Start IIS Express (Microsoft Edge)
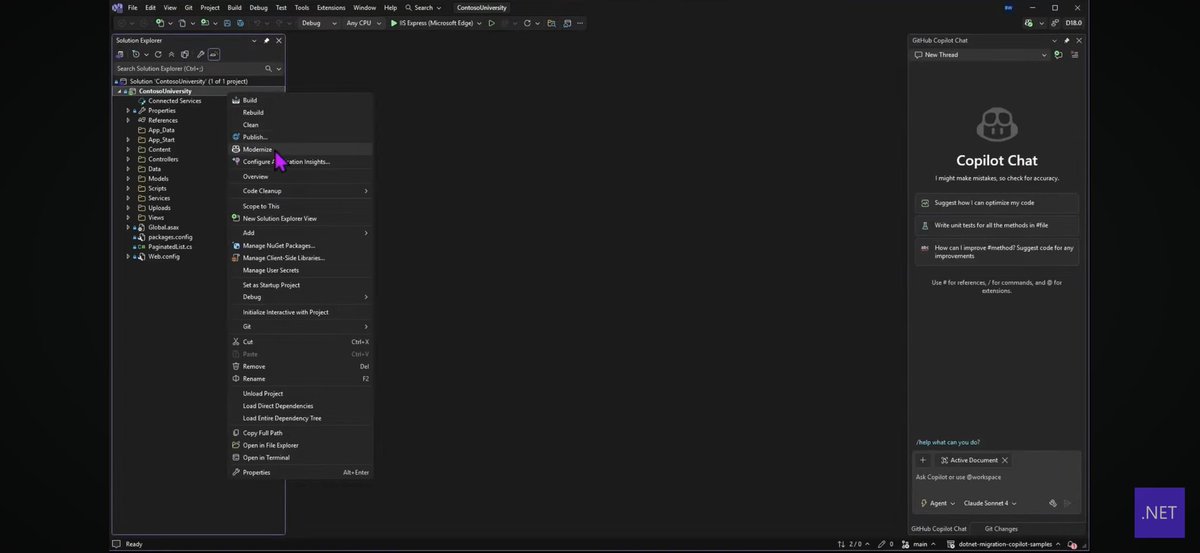Image resolution: width=1200 pixels, height=553 pixels. coord(433,22)
